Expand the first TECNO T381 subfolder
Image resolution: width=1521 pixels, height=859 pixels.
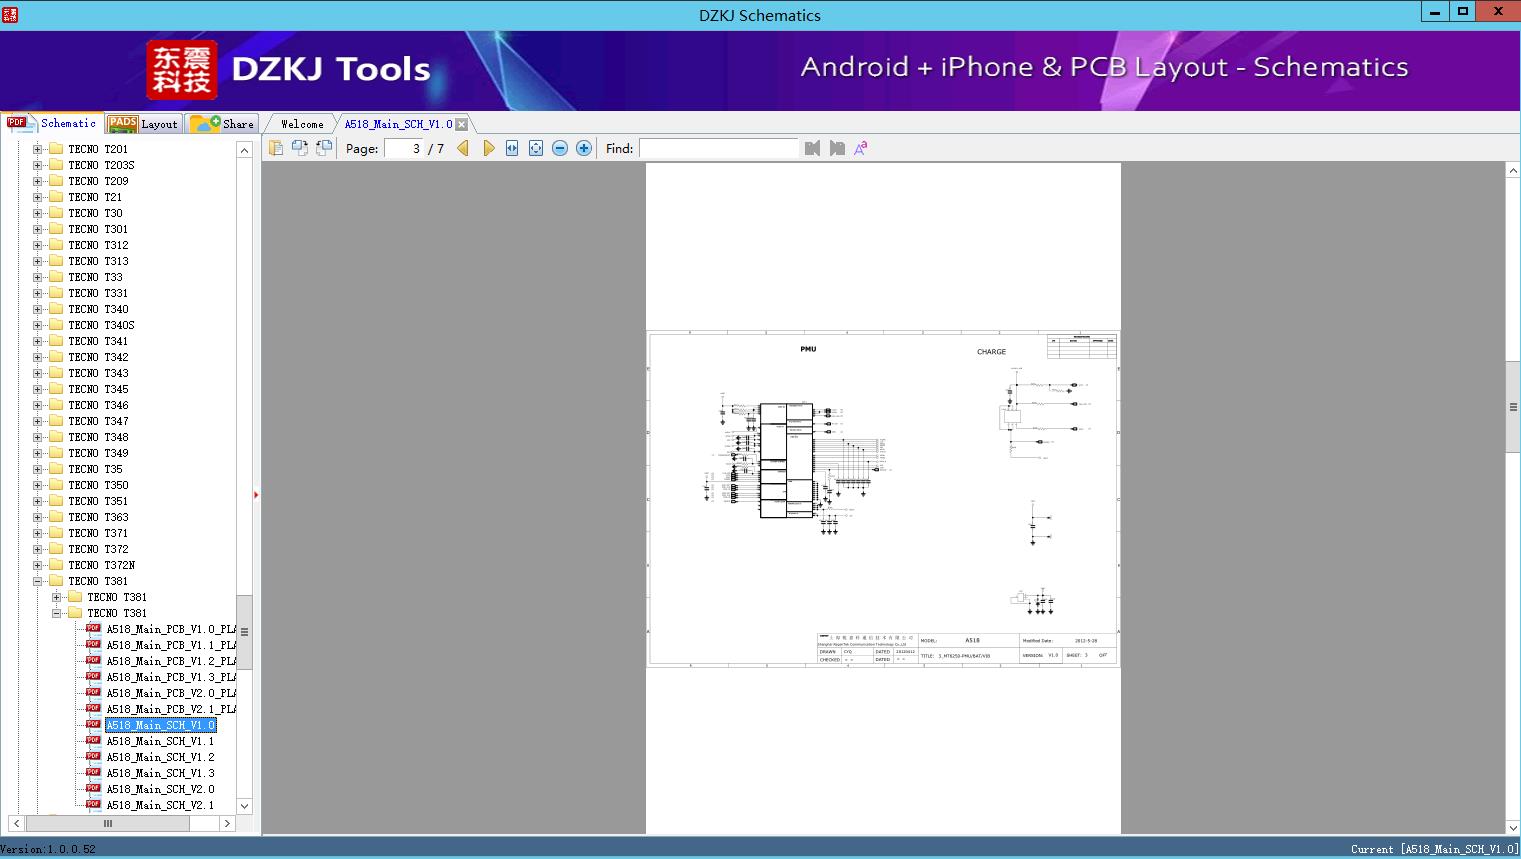tap(57, 597)
